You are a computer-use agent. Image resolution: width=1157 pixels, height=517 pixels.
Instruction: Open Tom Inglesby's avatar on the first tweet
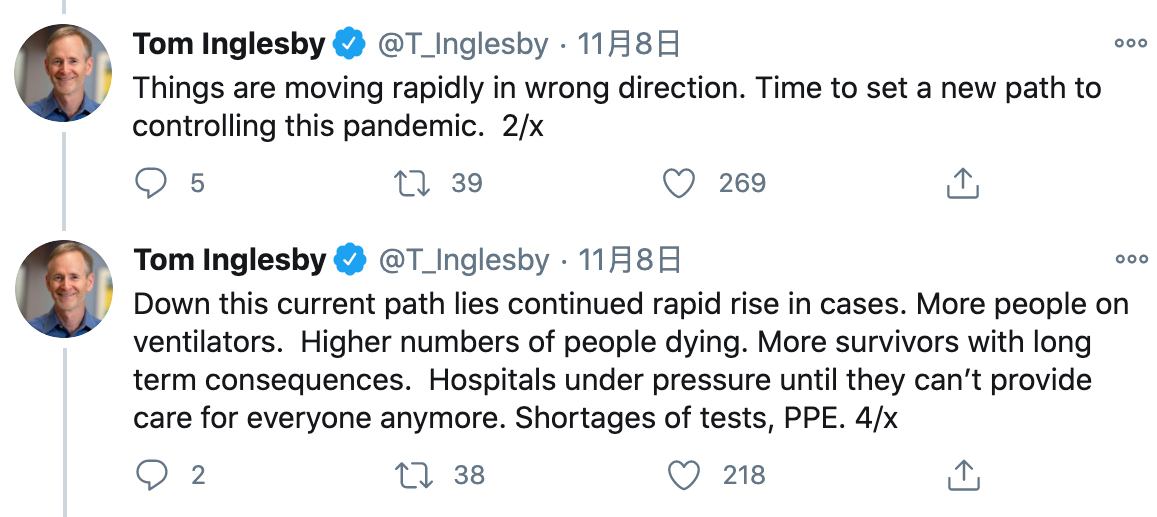point(64,73)
